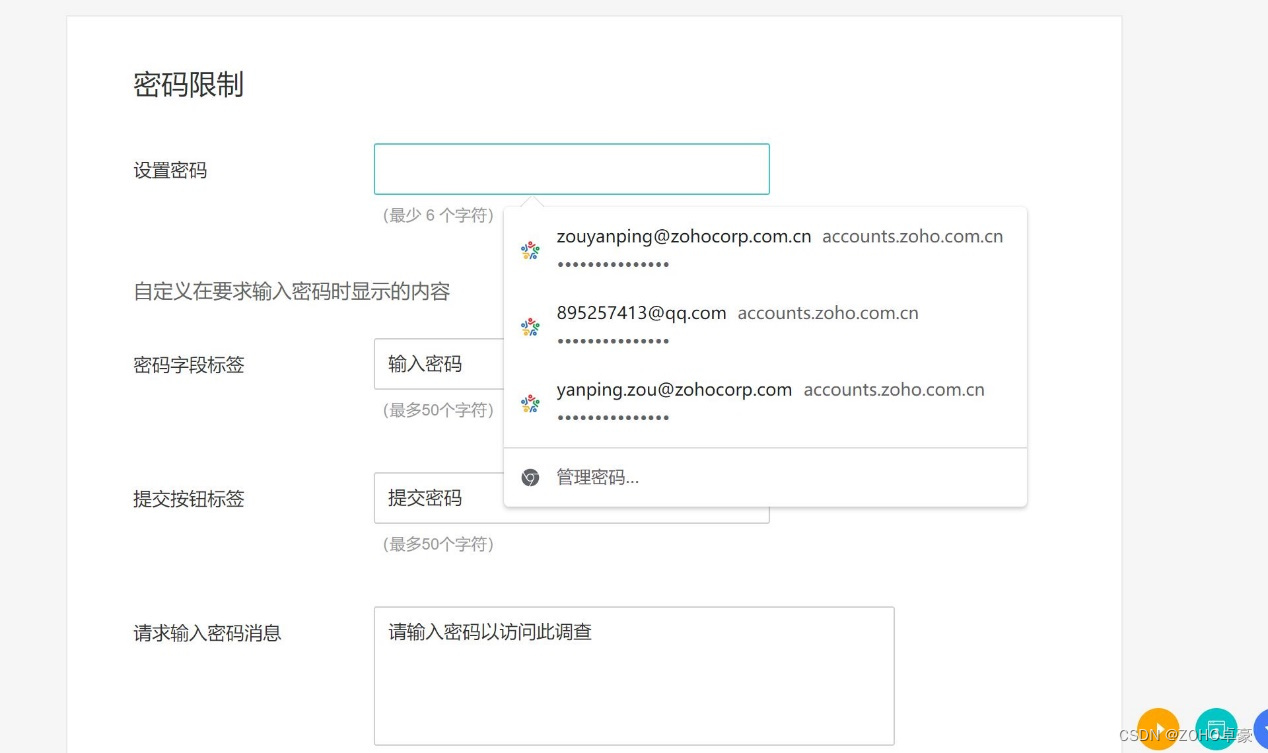1268x753 pixels.
Task: Select saved account yanping.zou@zohocorp.com
Action: (765, 403)
